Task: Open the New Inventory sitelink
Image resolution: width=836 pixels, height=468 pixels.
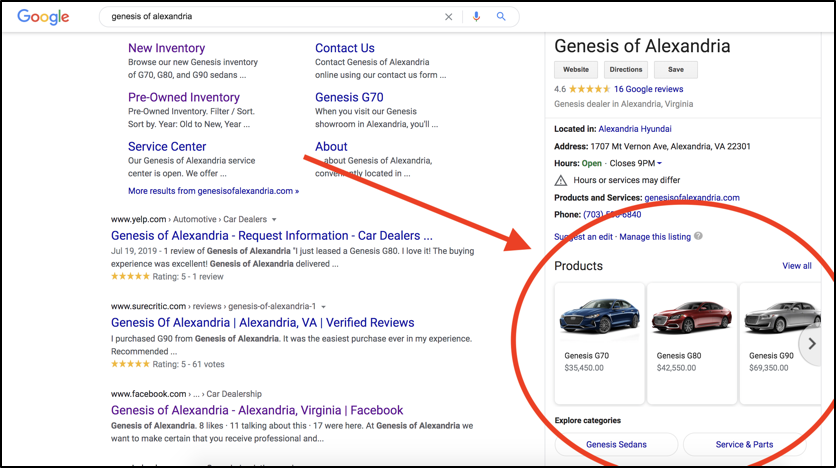Action: pos(166,48)
